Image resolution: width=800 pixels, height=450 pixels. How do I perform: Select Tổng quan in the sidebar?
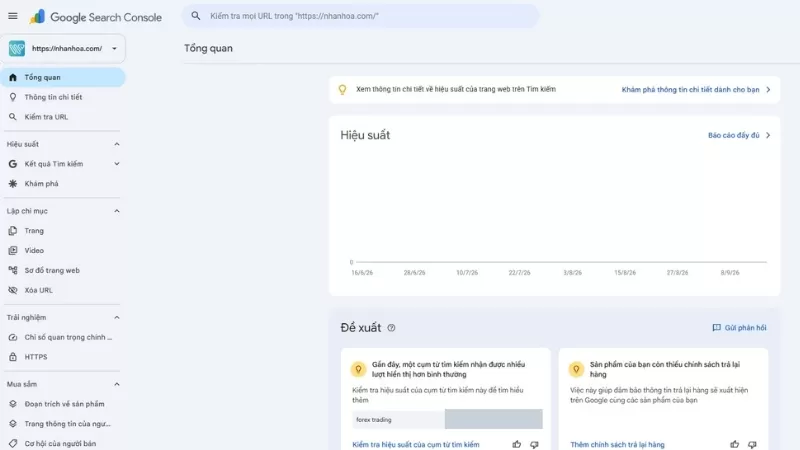pyautogui.click(x=62, y=78)
